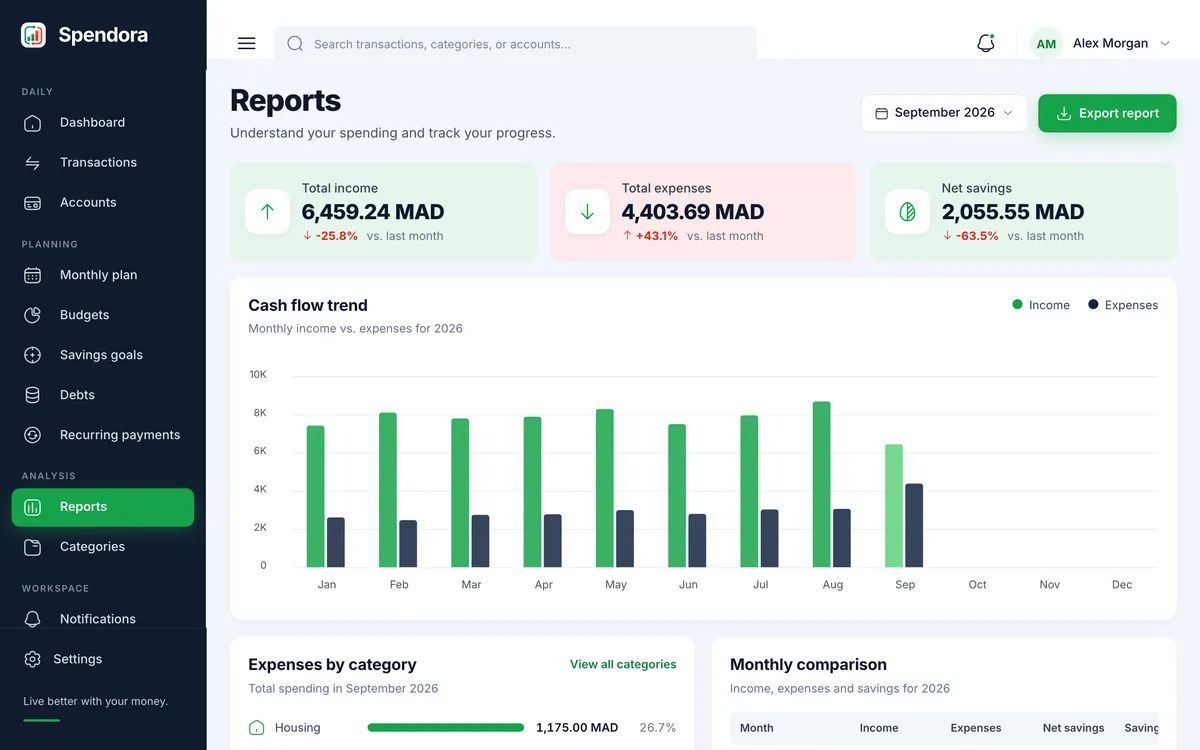
Task: Click the Alex Morgan user name
Action: pyautogui.click(x=1110, y=44)
